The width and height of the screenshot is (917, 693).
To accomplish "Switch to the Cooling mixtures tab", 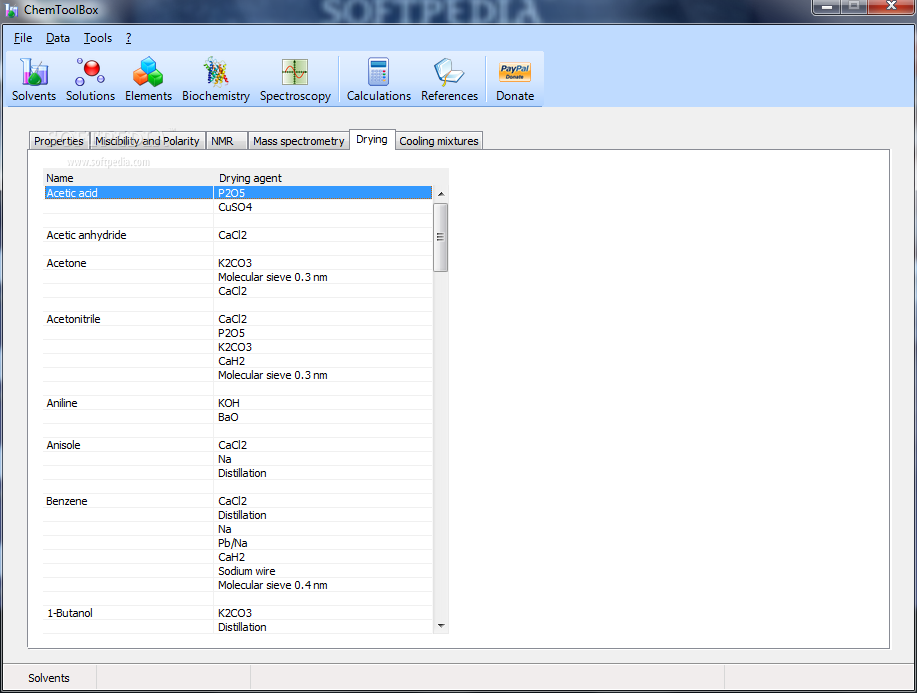I will [439, 141].
